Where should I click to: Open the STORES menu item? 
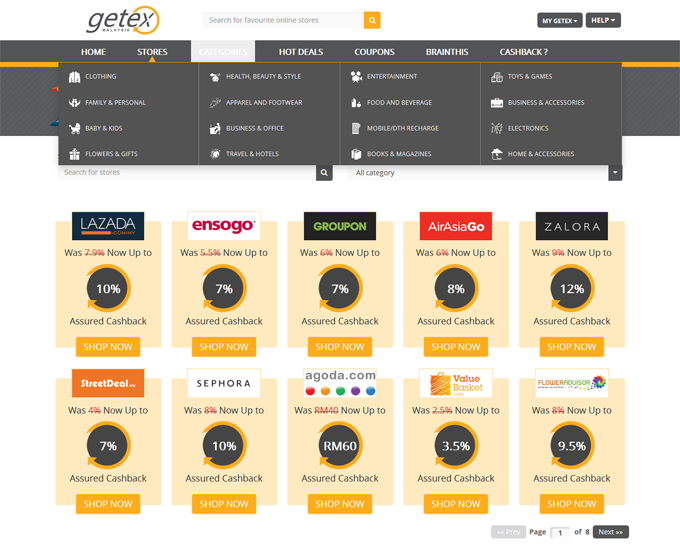[x=152, y=52]
